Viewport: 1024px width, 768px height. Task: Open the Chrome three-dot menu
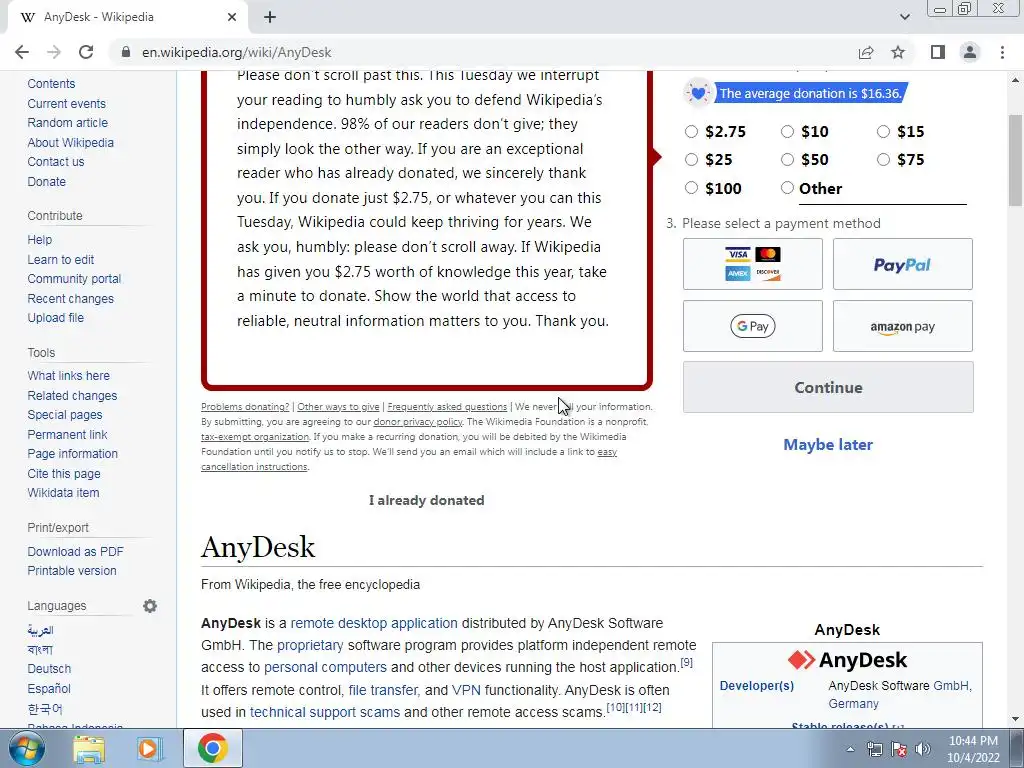[x=1002, y=52]
